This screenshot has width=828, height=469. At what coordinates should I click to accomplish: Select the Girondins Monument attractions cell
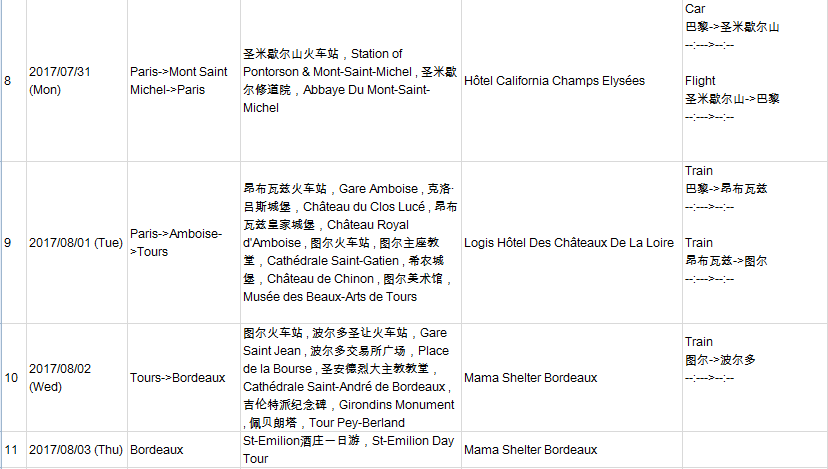point(350,377)
